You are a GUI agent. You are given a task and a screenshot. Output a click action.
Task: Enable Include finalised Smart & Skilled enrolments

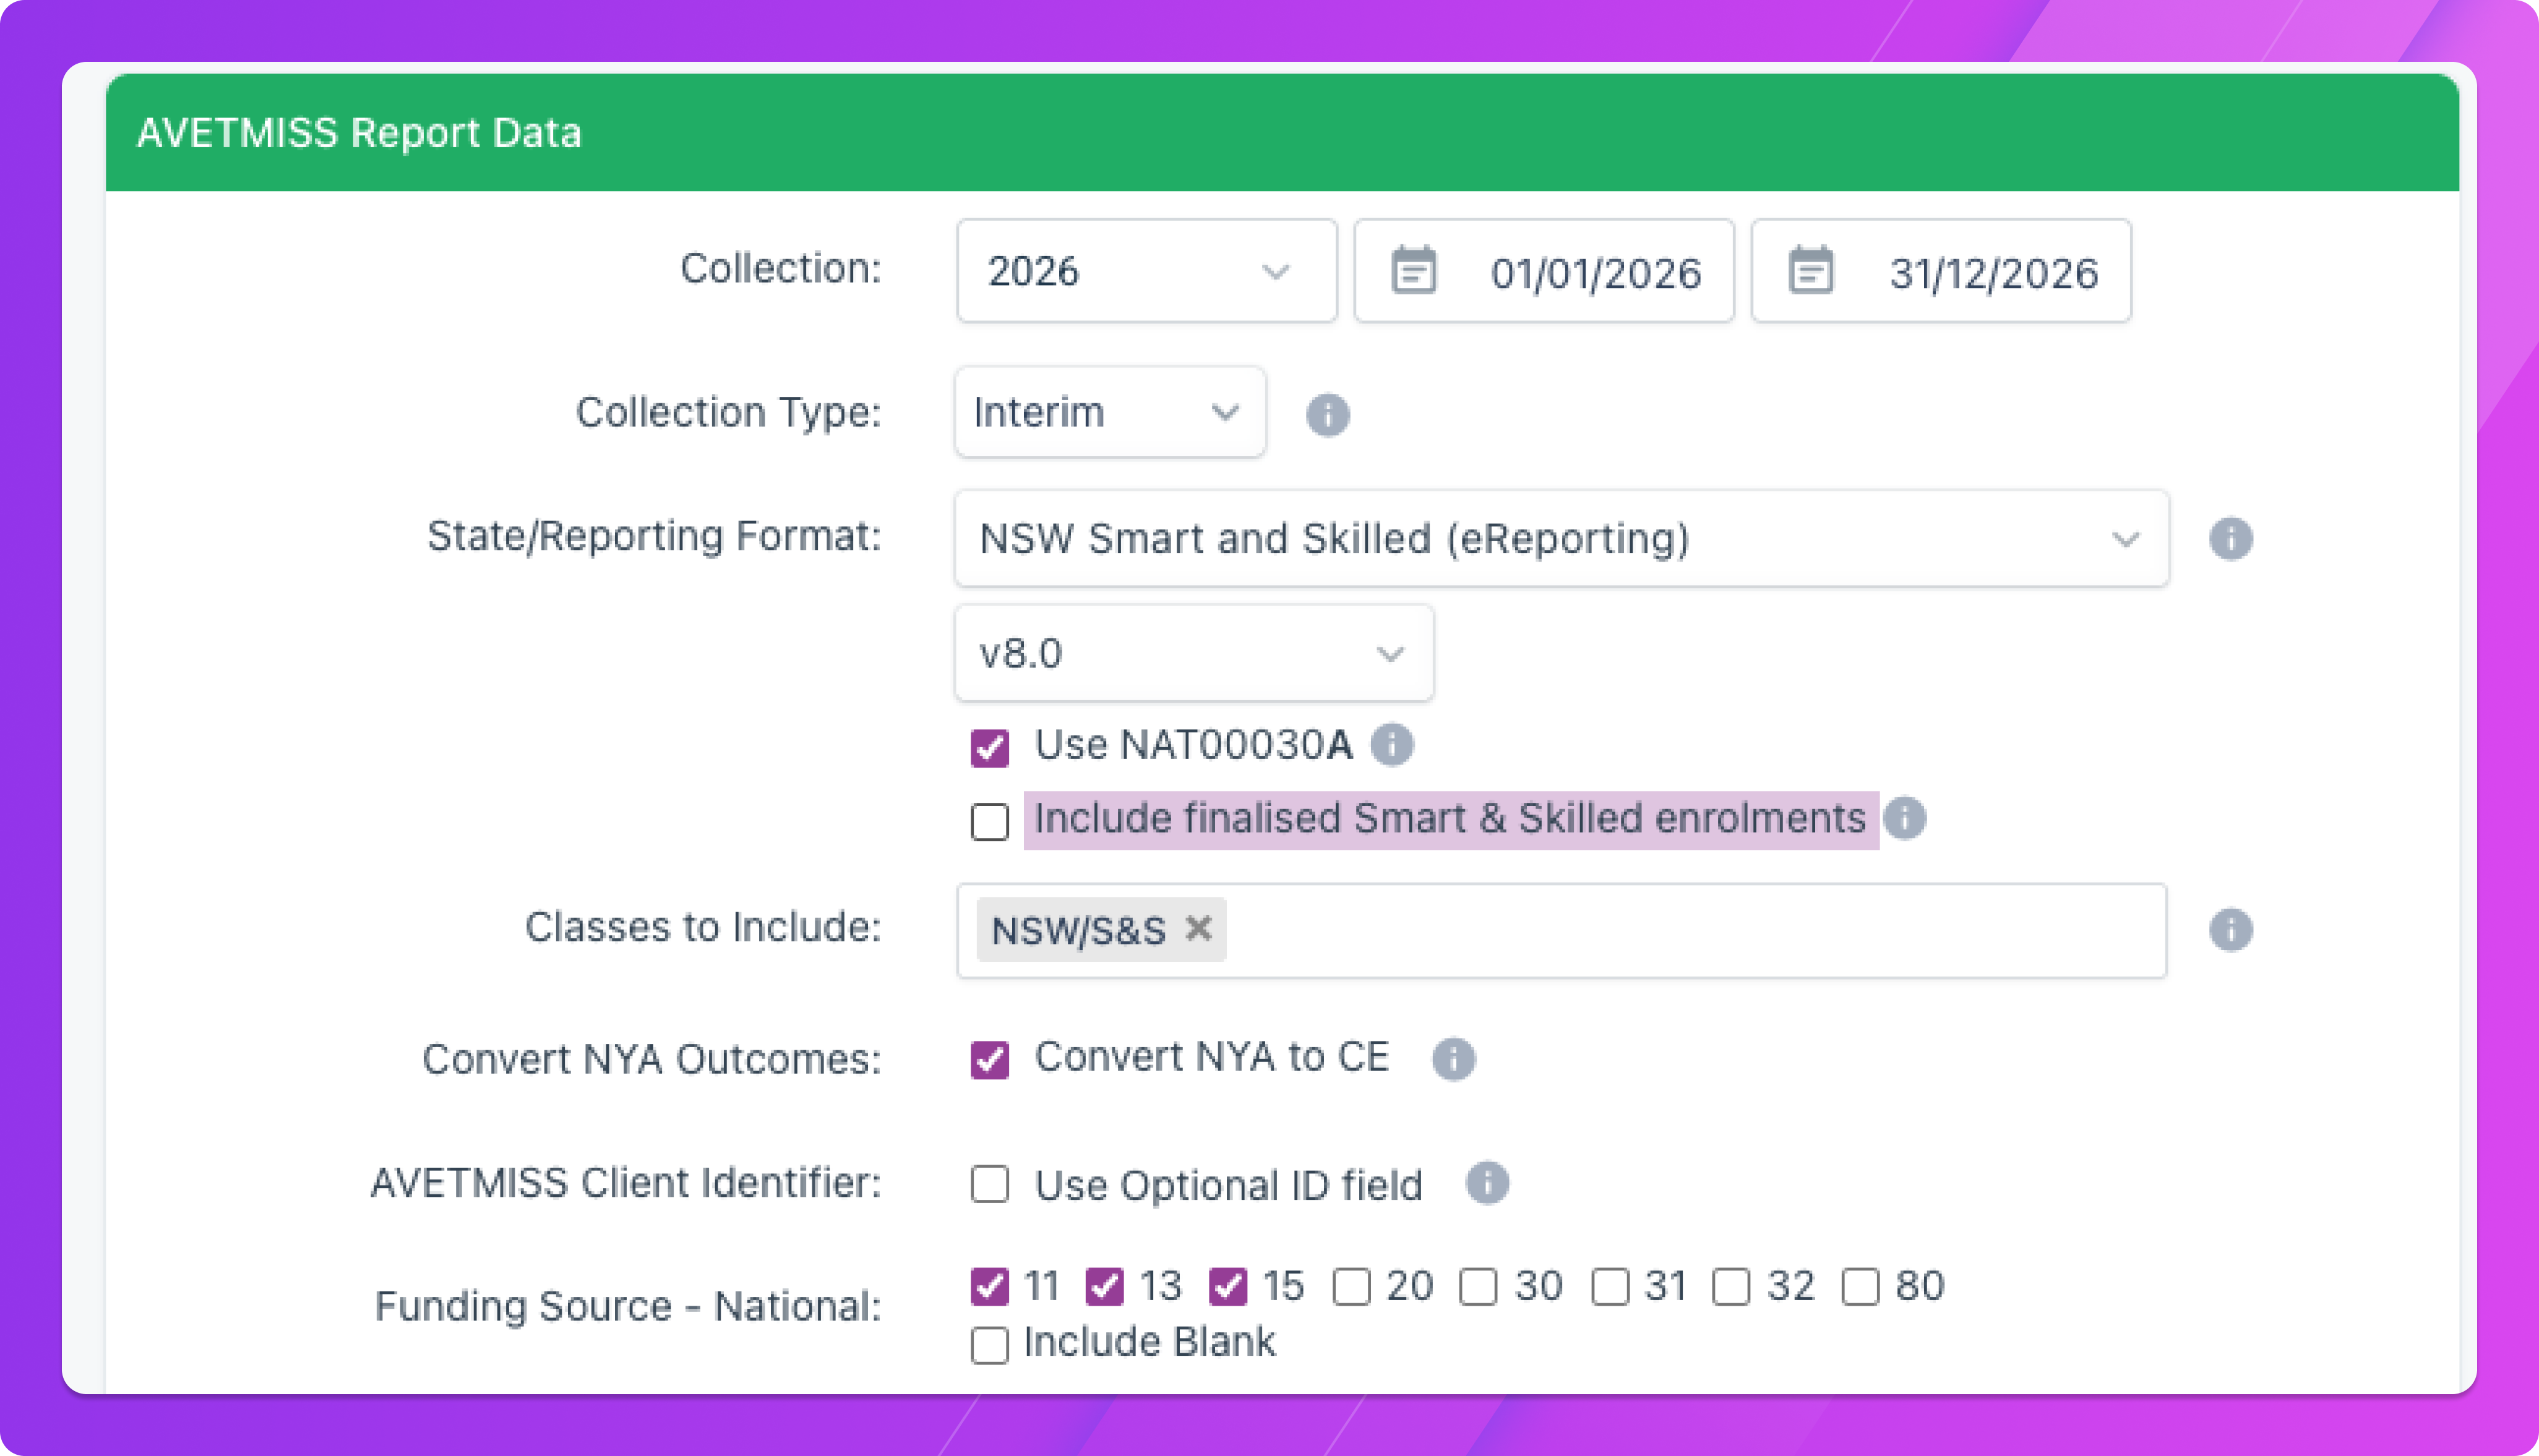pos(989,821)
